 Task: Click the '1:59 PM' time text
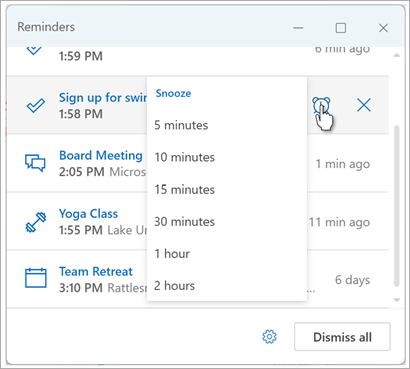coord(81,56)
